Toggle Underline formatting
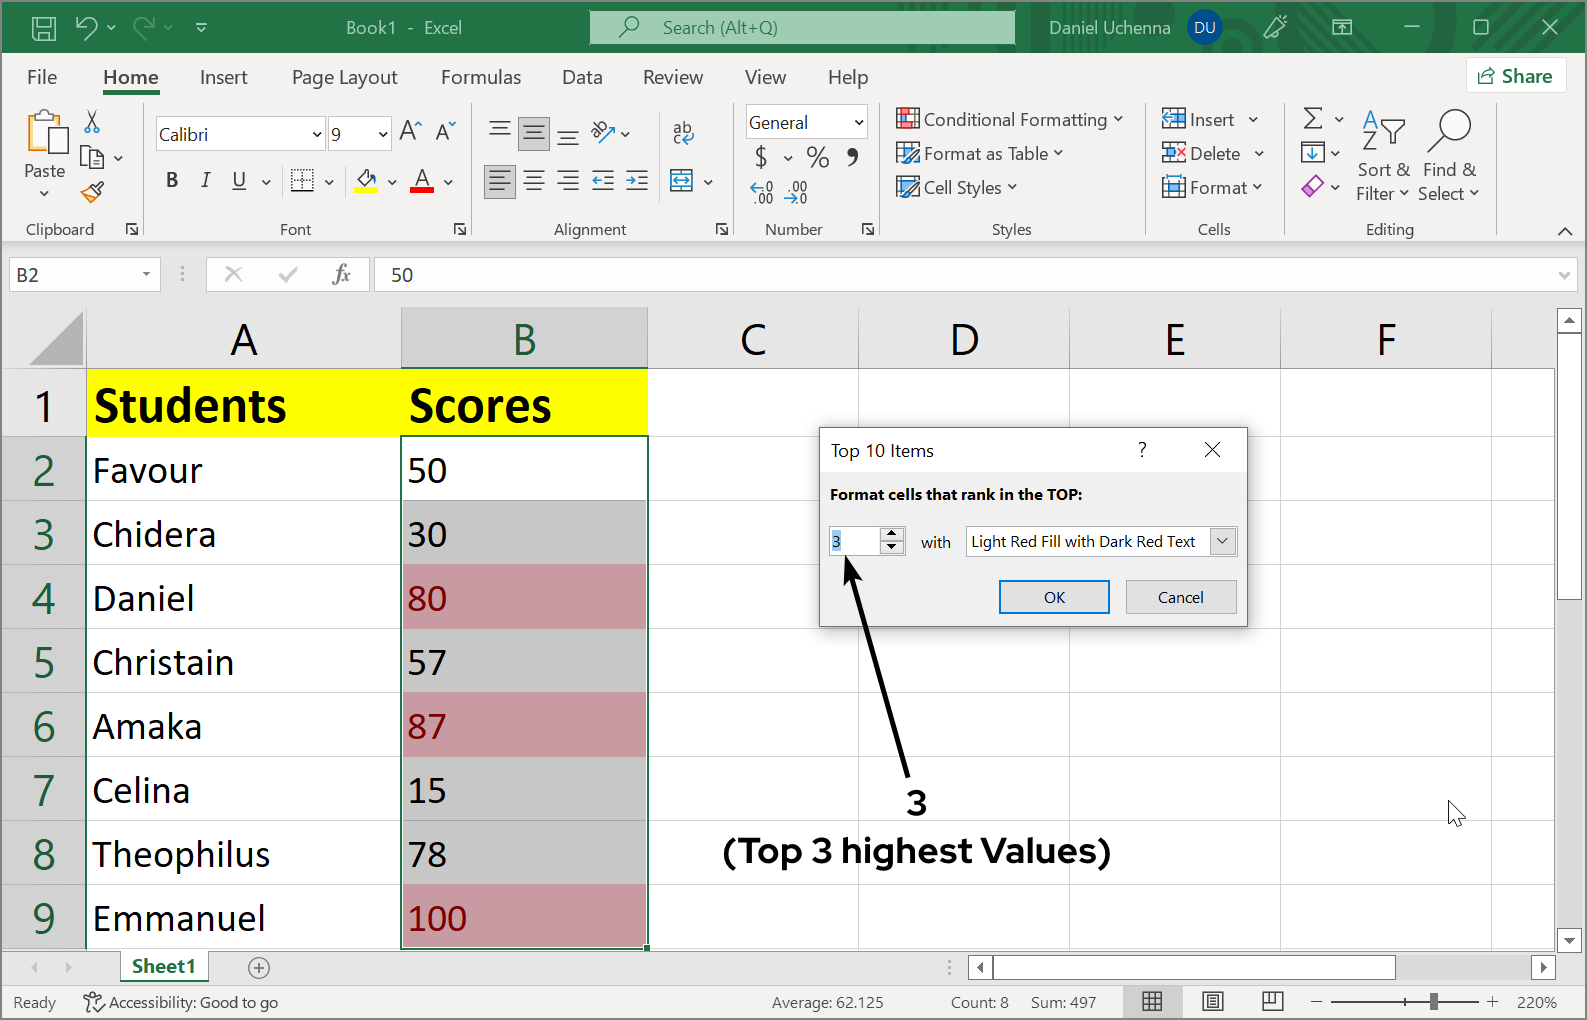This screenshot has width=1587, height=1020. [239, 180]
